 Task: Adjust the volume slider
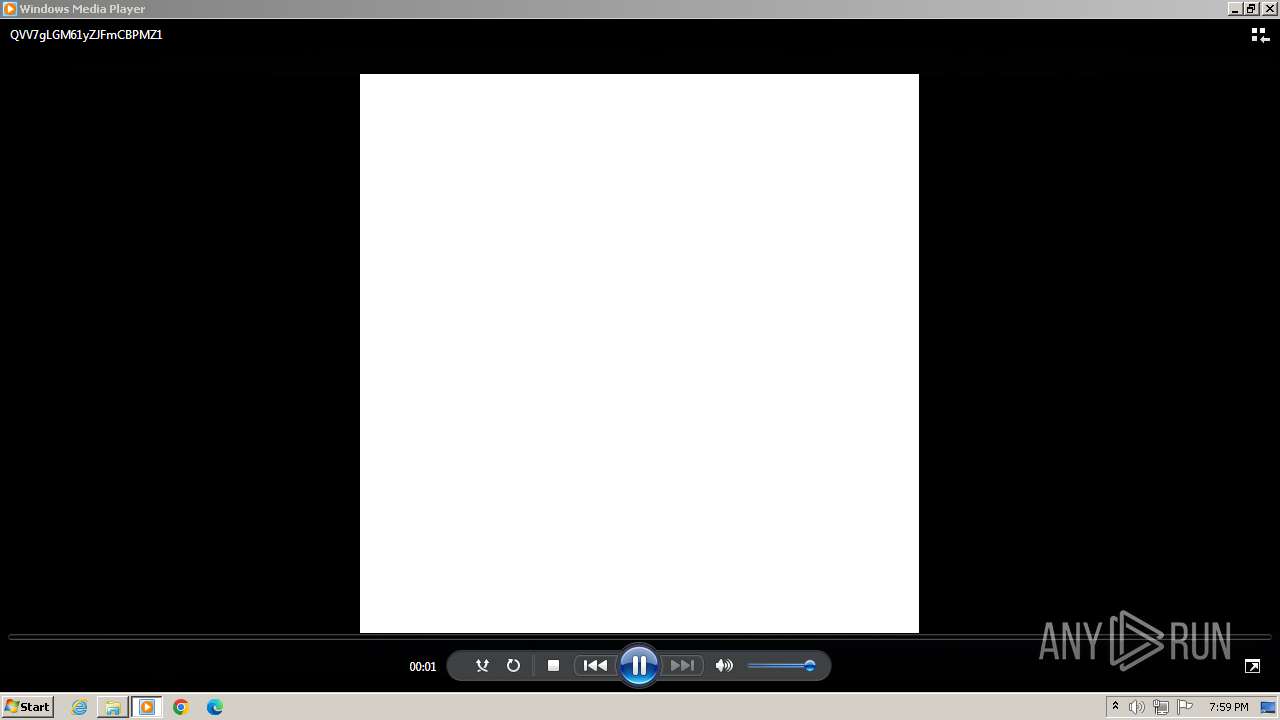click(782, 666)
